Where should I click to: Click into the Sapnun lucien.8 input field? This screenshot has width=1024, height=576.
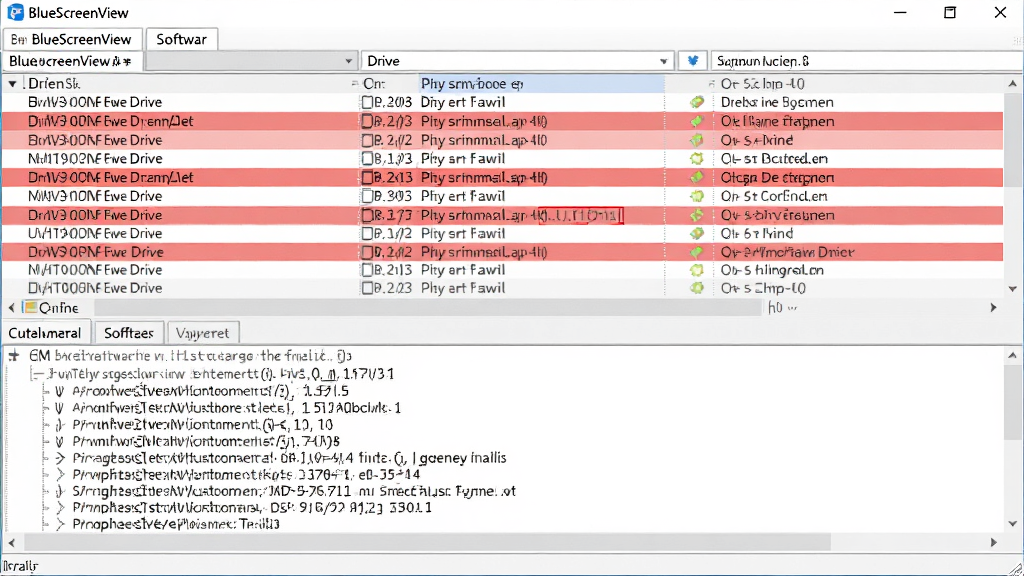click(867, 61)
